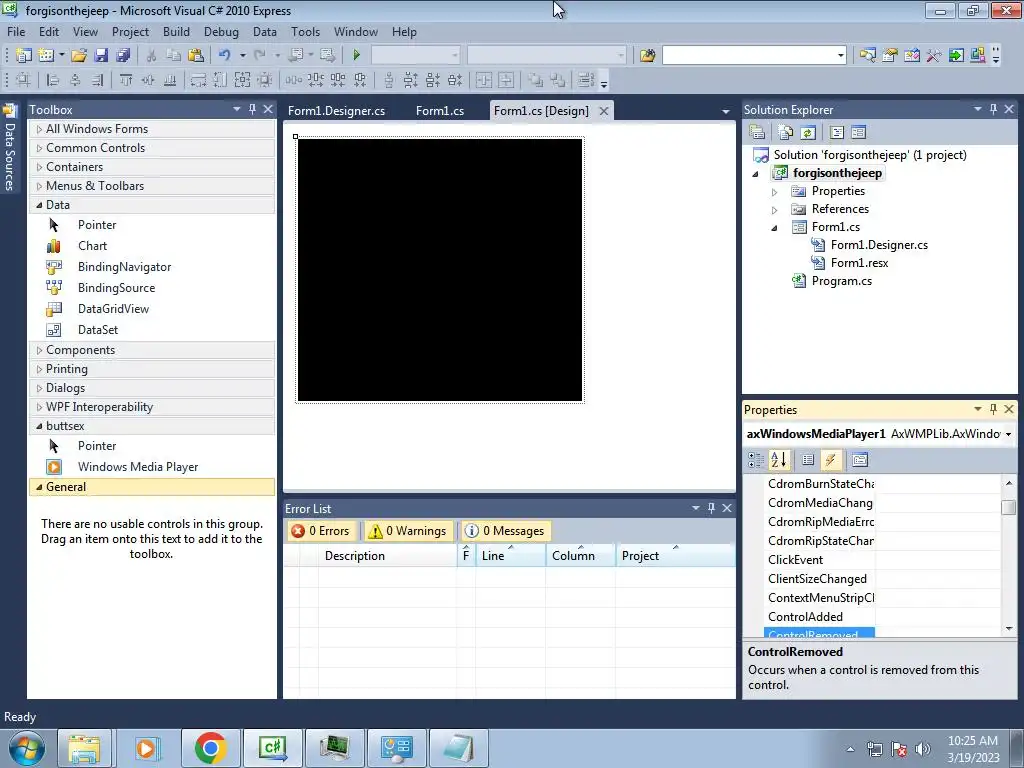Open the Tools menu
1024x768 pixels.
click(x=305, y=31)
